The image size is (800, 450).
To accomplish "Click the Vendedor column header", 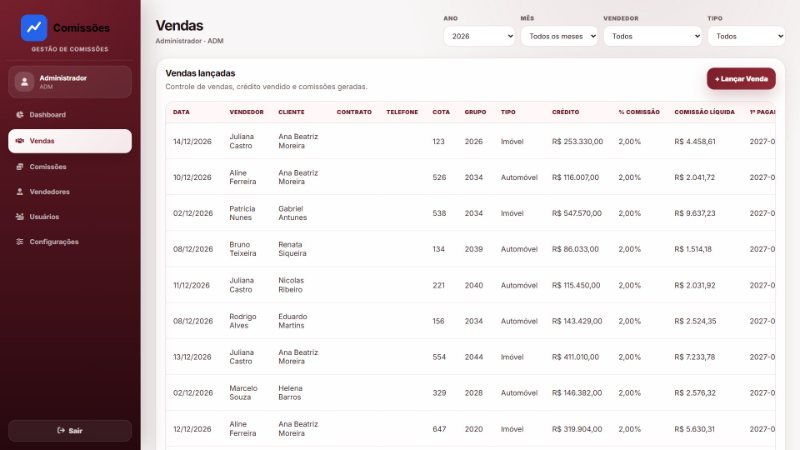I will point(246,112).
